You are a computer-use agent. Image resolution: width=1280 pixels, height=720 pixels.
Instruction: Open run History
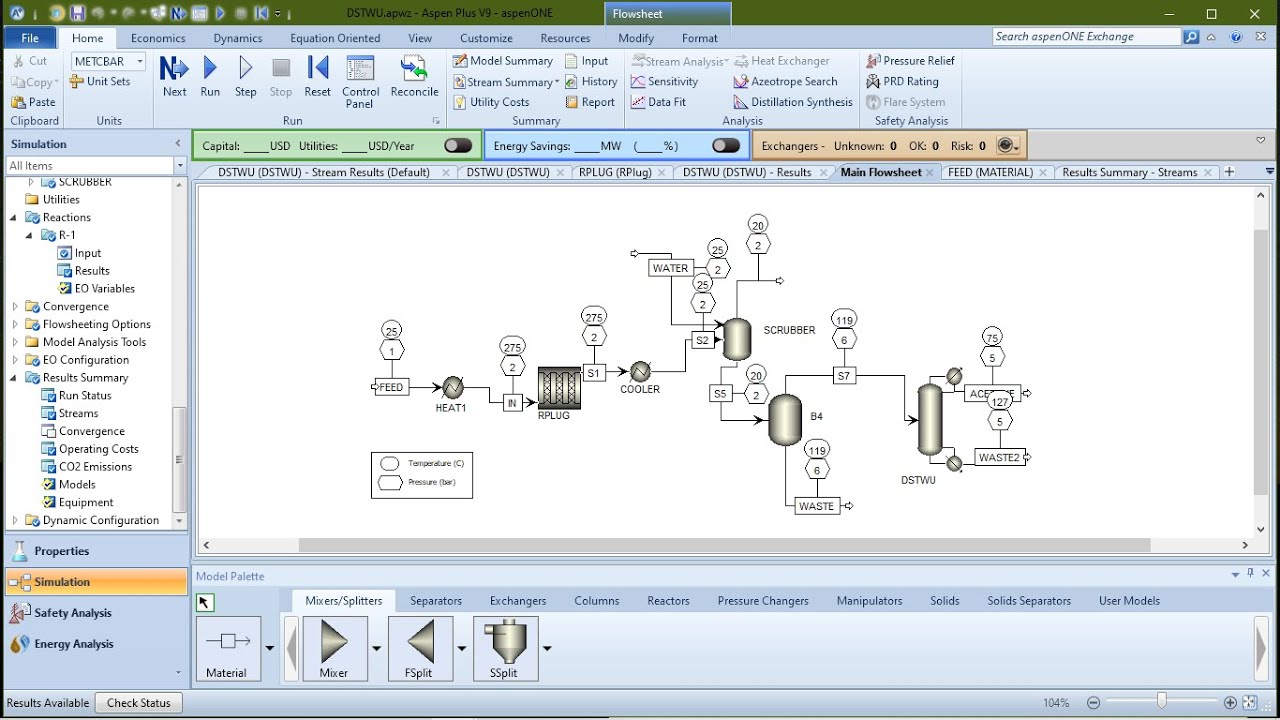coord(591,82)
